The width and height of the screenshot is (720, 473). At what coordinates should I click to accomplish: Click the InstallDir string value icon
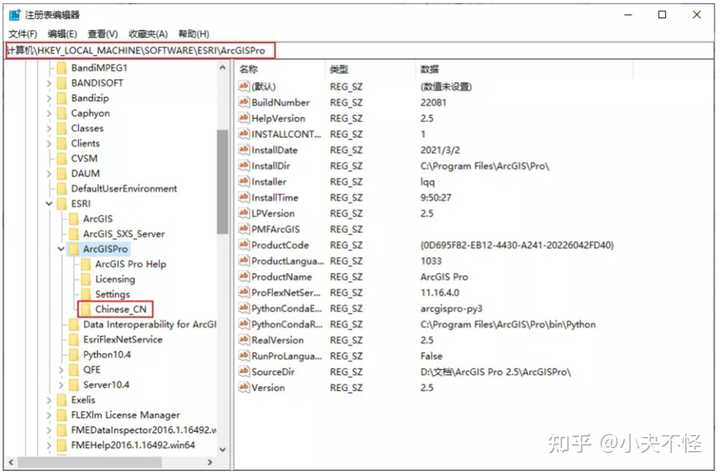point(244,166)
